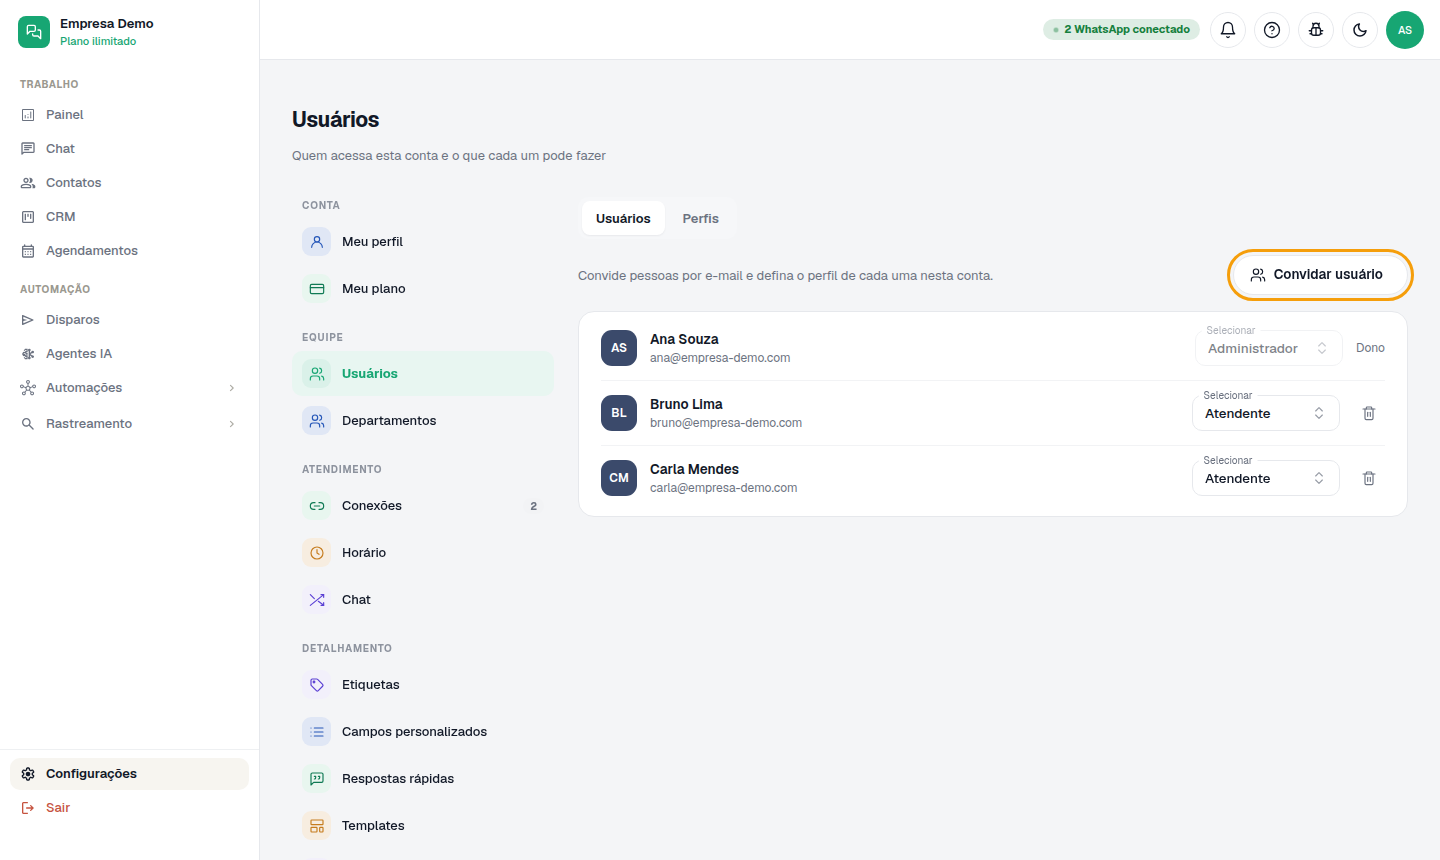Click the Convidar usuário button
Image resolution: width=1440 pixels, height=860 pixels.
click(x=1319, y=275)
